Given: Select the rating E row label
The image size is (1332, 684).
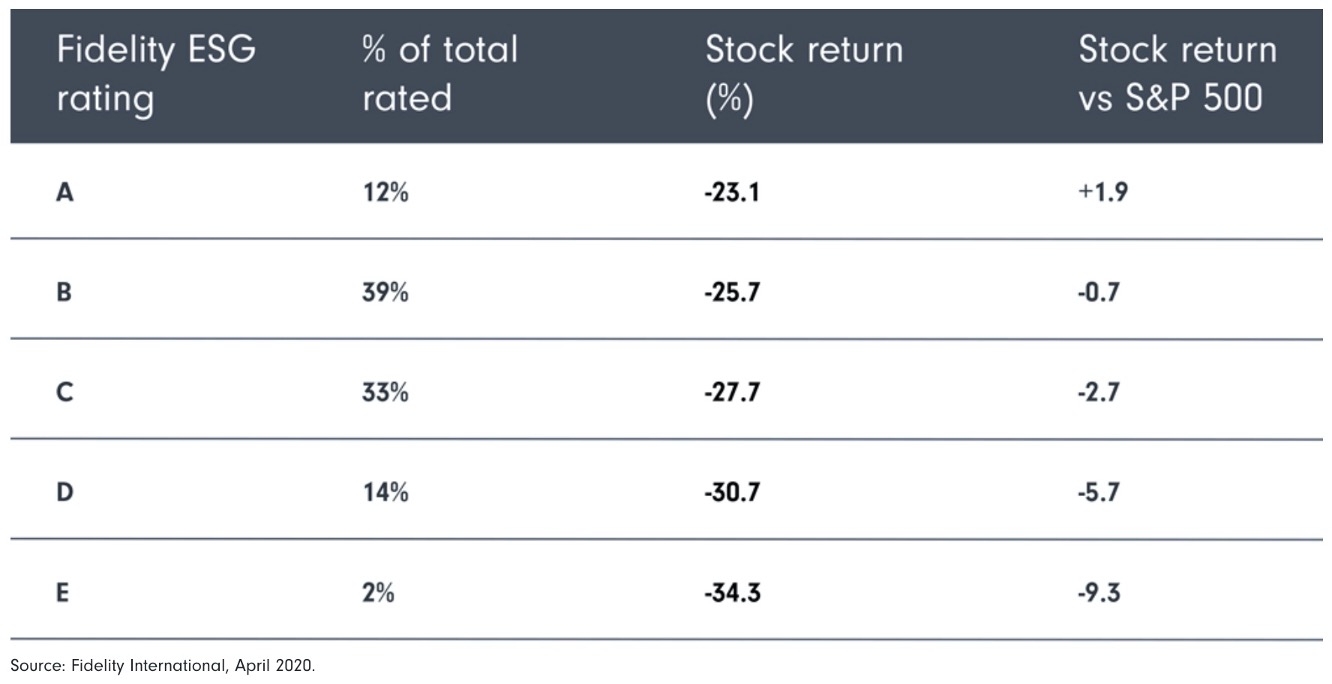Looking at the screenshot, I should click(x=62, y=593).
